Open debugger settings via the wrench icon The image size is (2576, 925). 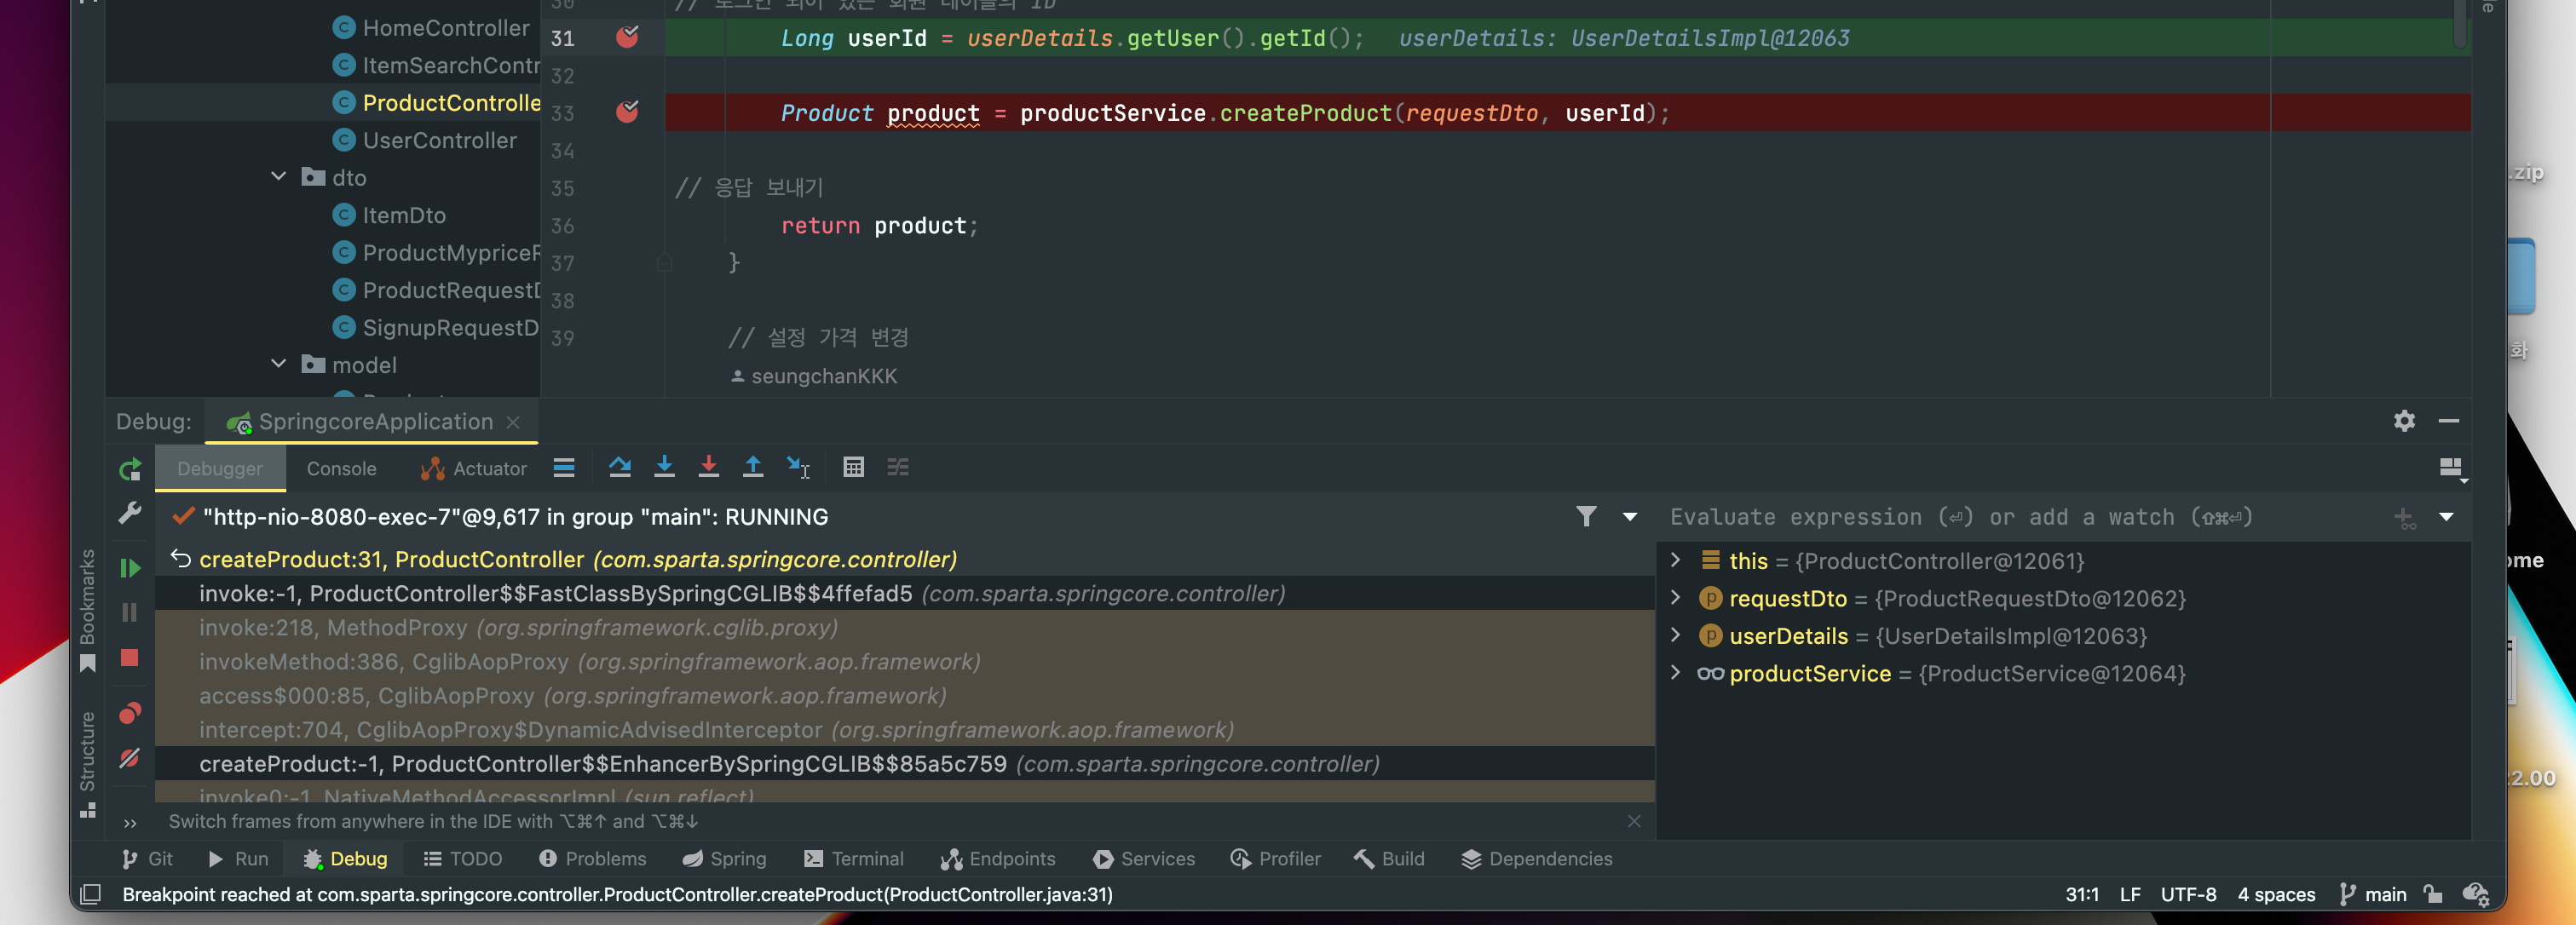click(130, 514)
